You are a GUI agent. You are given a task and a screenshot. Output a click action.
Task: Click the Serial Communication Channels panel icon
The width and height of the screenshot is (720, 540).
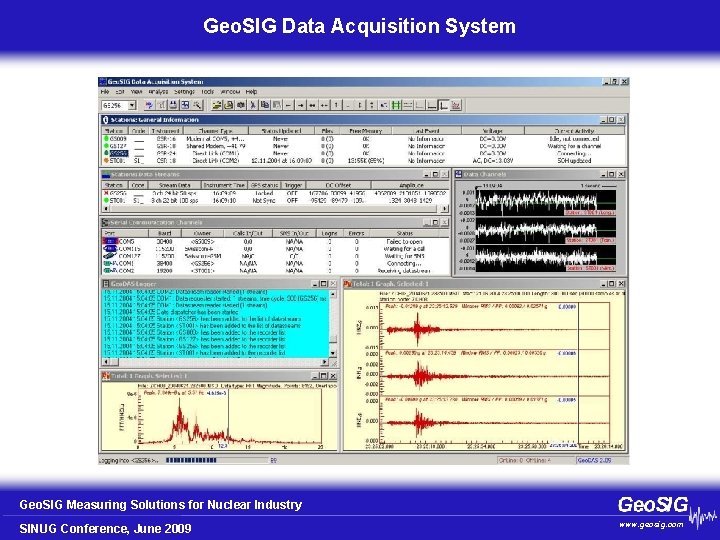pyautogui.click(x=106, y=222)
